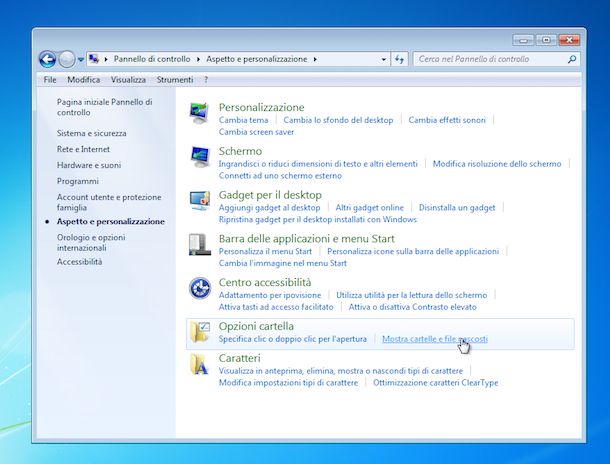Open the recent pages dropdown arrow
610x464 pixels.
click(x=81, y=60)
